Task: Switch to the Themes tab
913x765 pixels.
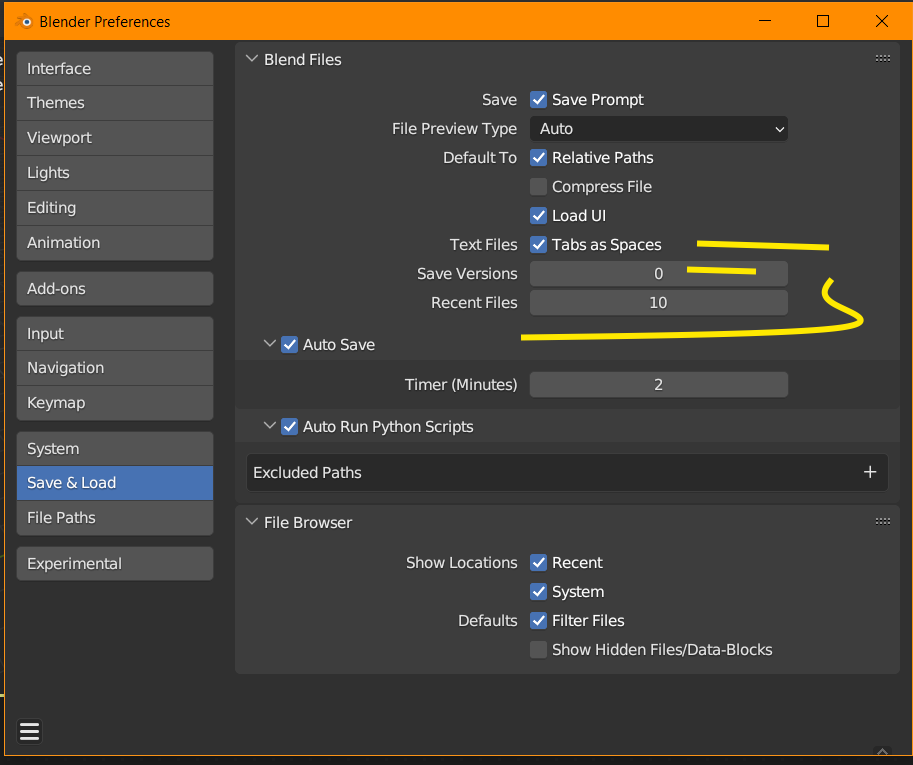Action: [114, 103]
